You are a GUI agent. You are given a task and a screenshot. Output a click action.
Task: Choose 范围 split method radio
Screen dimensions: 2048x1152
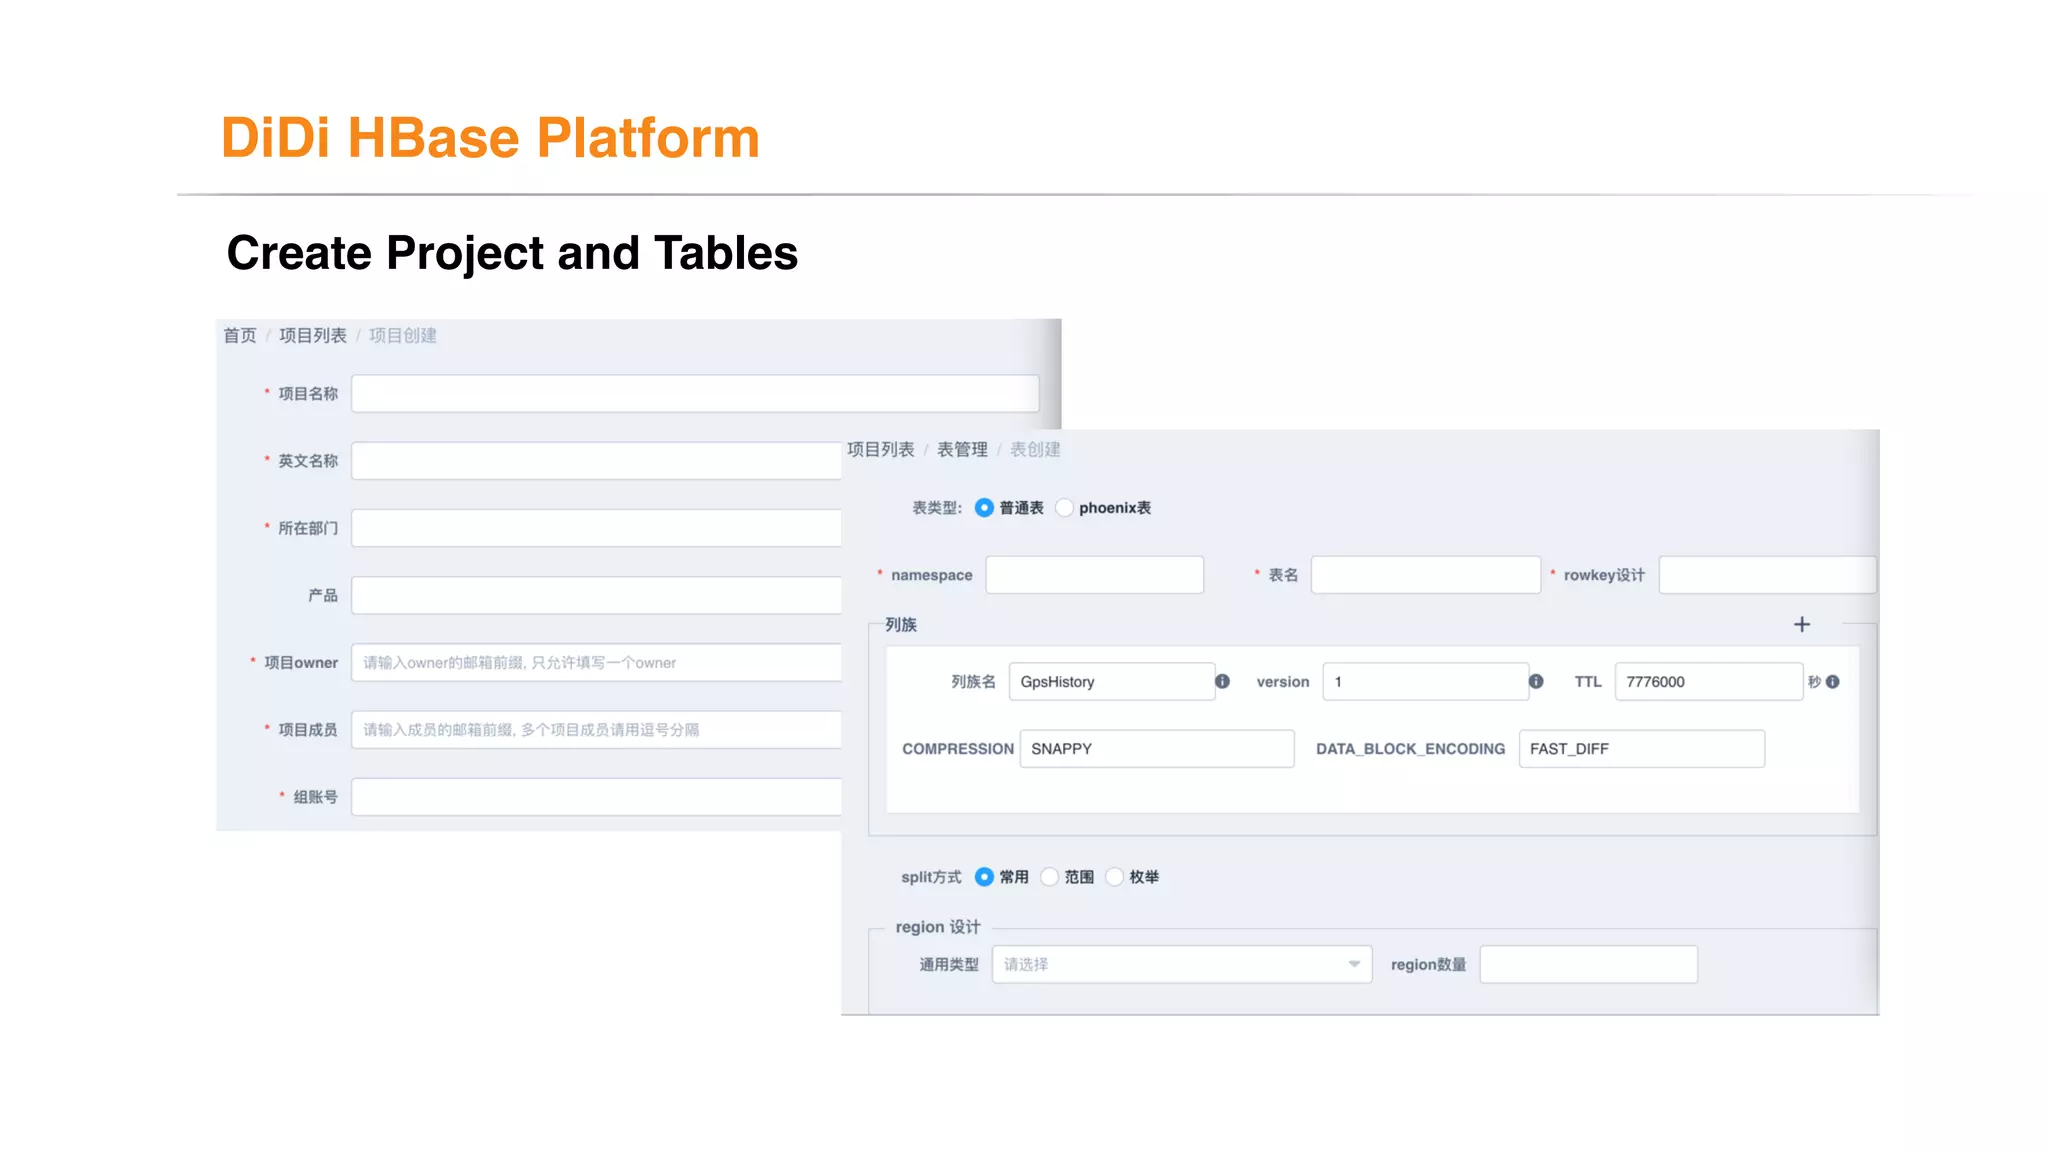pyautogui.click(x=1049, y=877)
